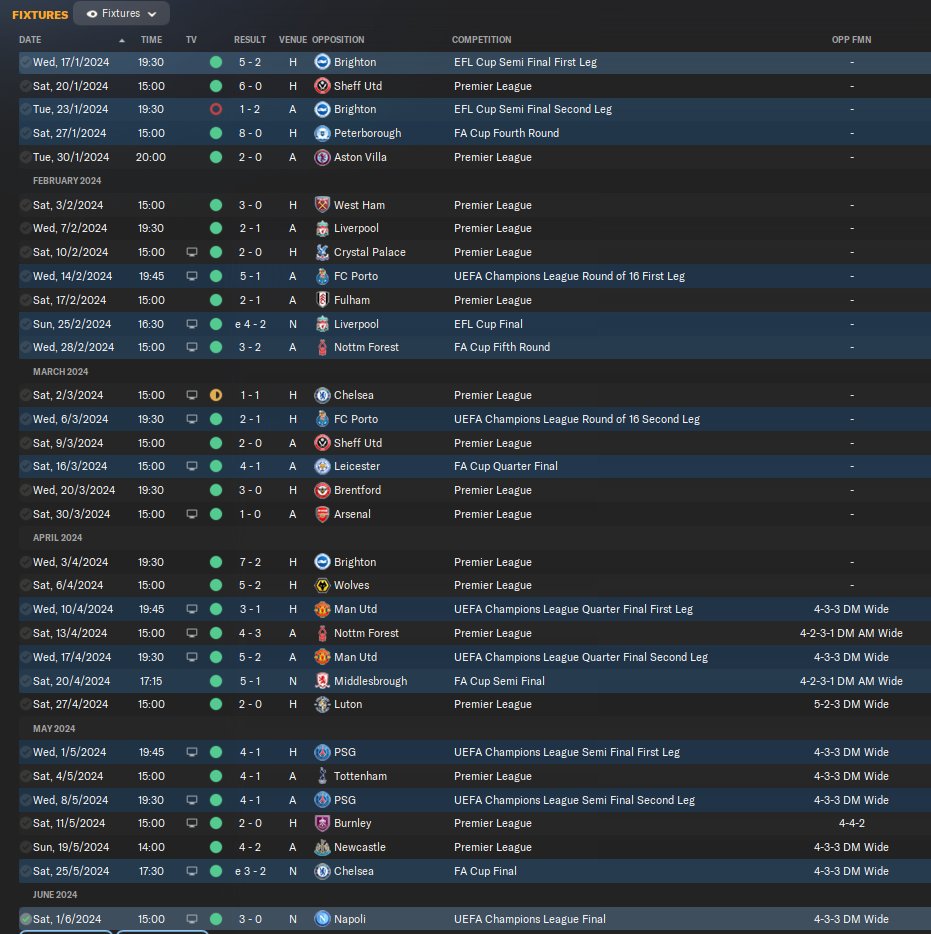Open the Fixtures view dropdown

pos(122,14)
